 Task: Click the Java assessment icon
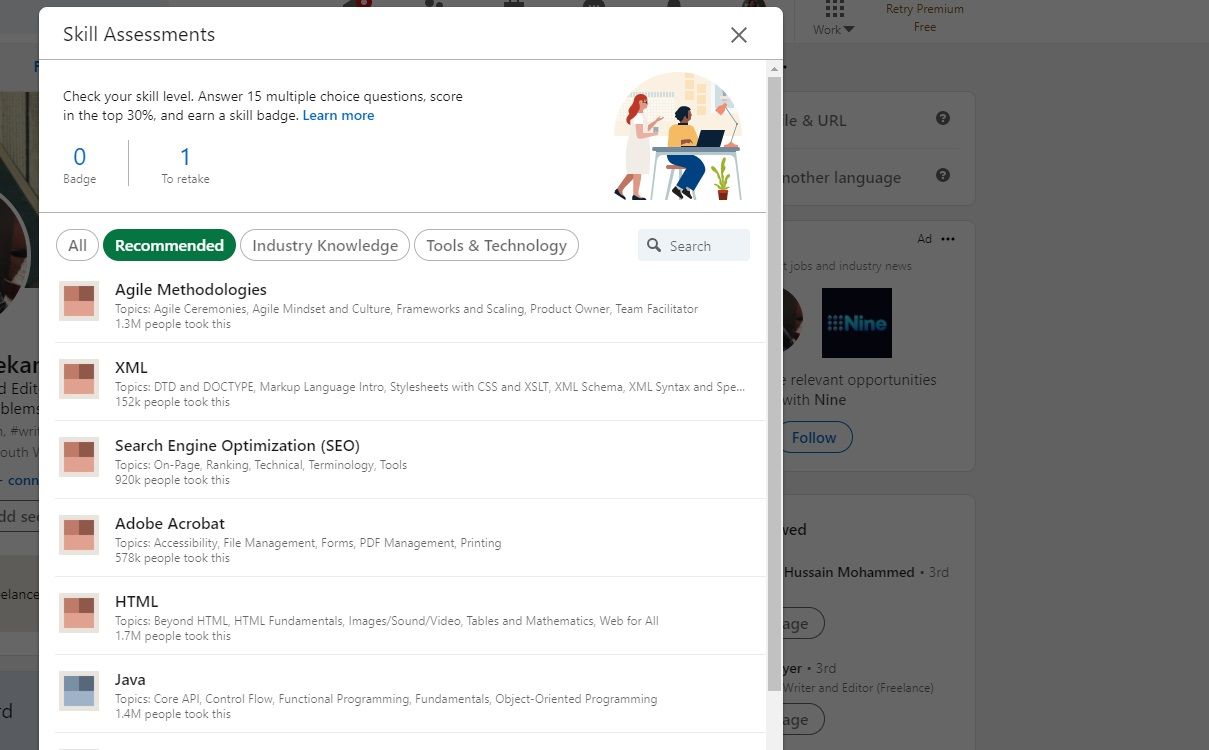coord(79,691)
